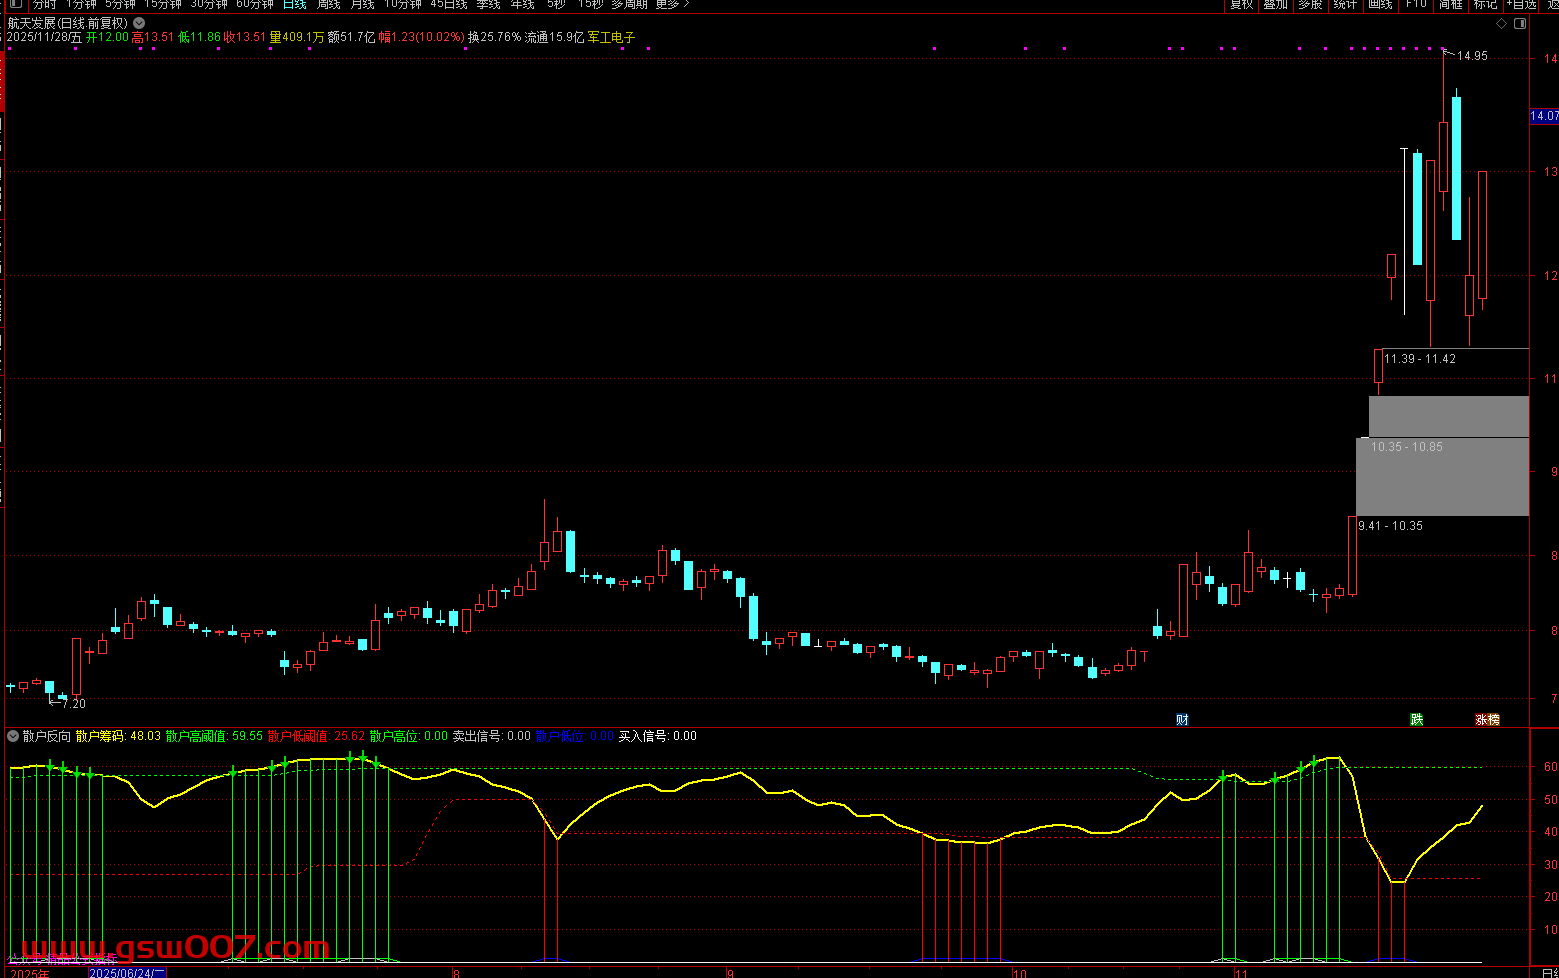Click the 涨榜 marker icon
1559x978 pixels.
[x=1487, y=719]
